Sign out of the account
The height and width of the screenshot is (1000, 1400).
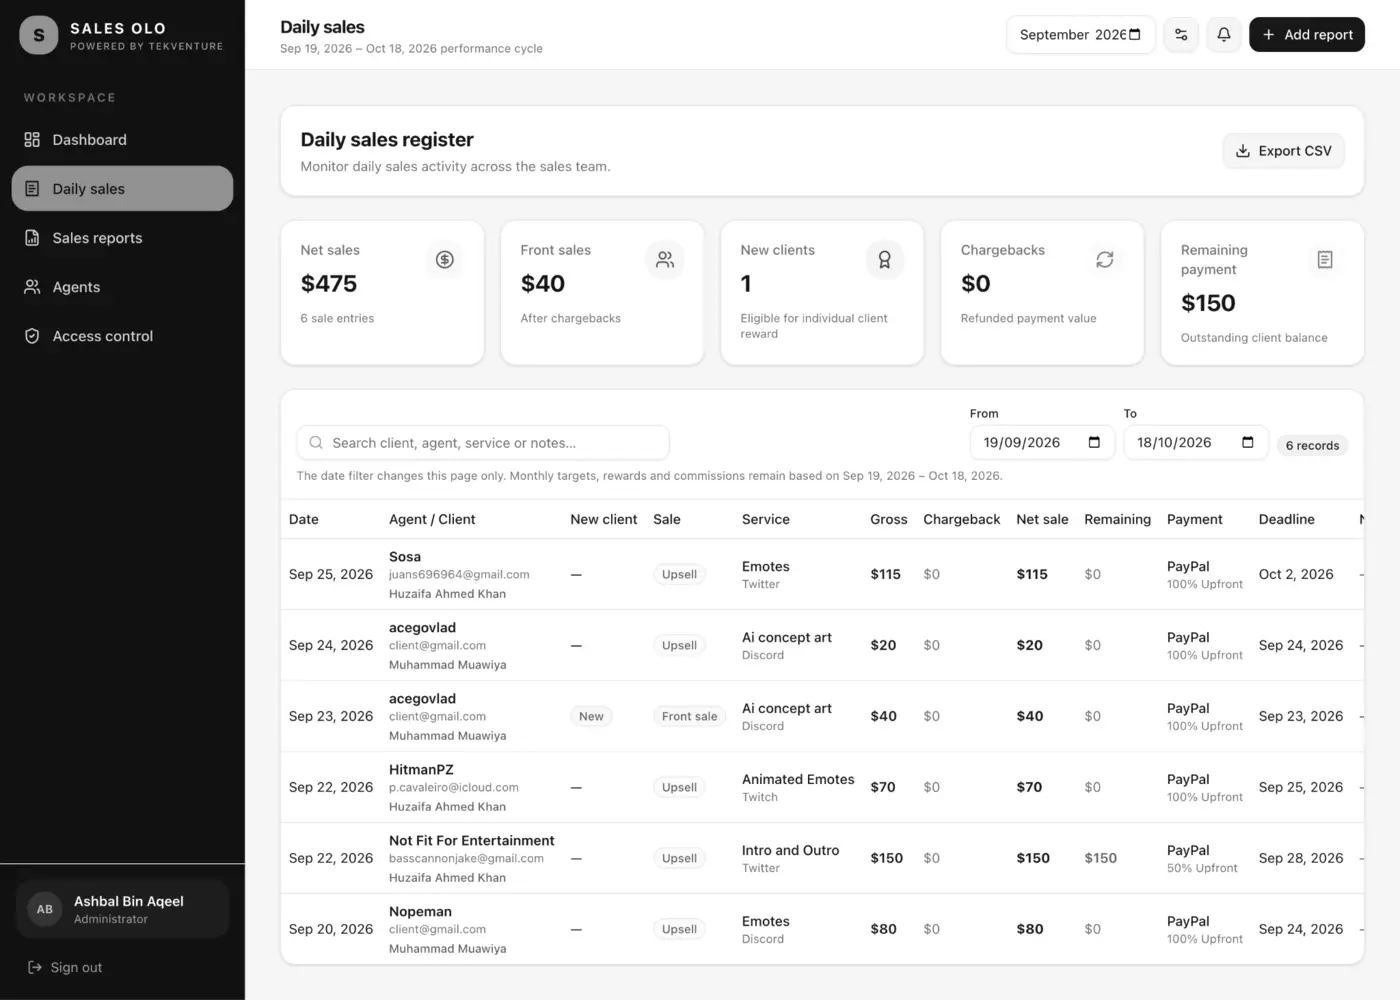(65, 967)
